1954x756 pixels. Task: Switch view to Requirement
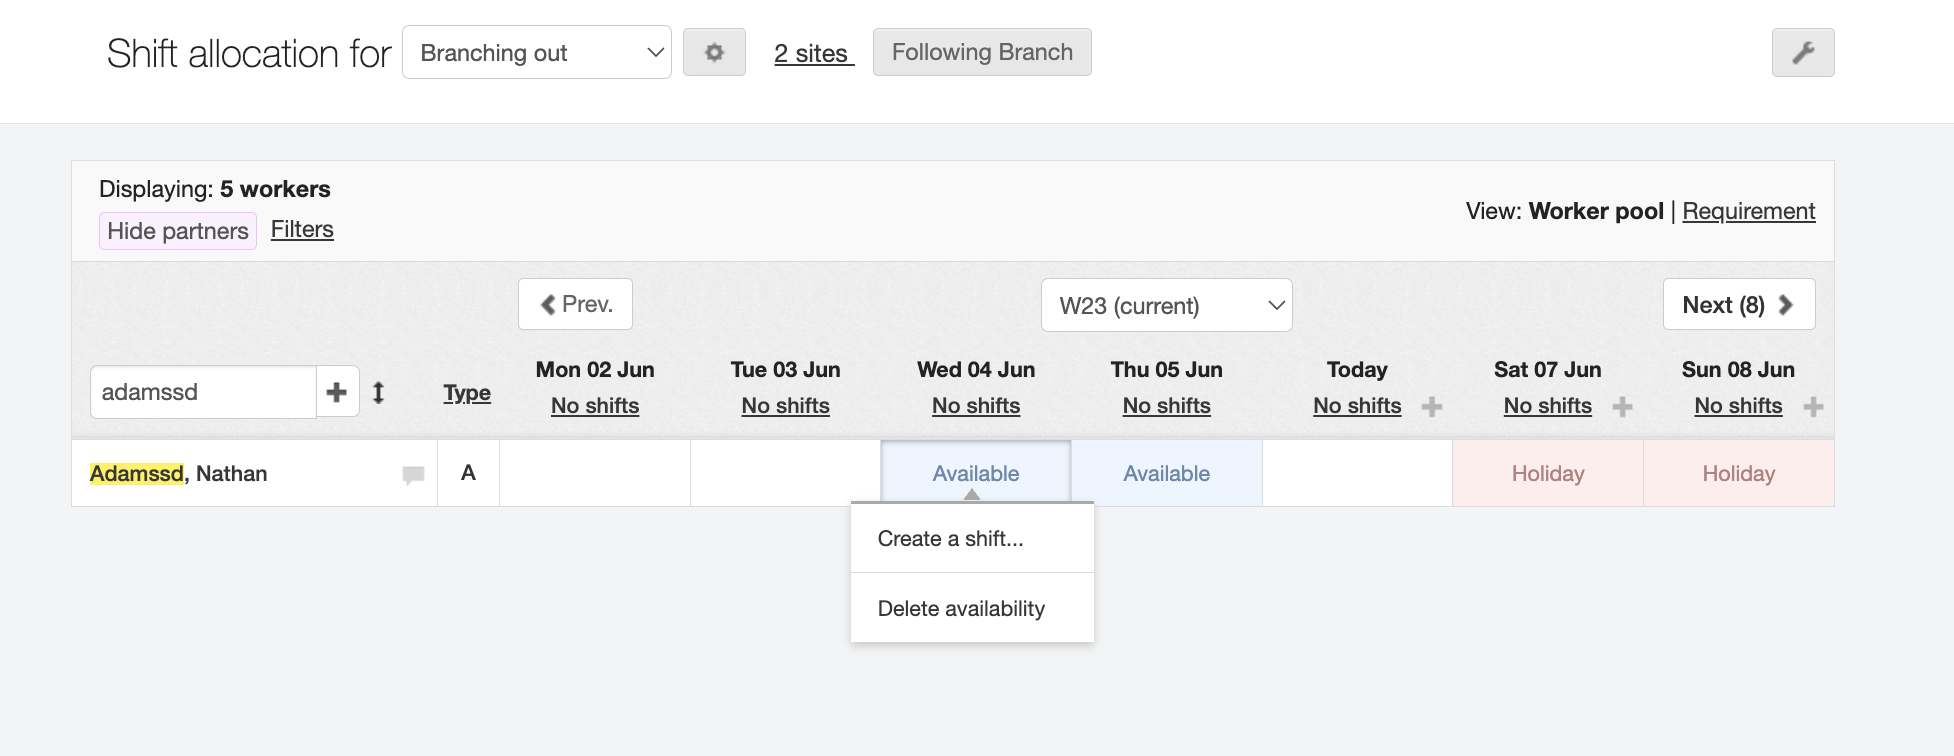coord(1748,211)
